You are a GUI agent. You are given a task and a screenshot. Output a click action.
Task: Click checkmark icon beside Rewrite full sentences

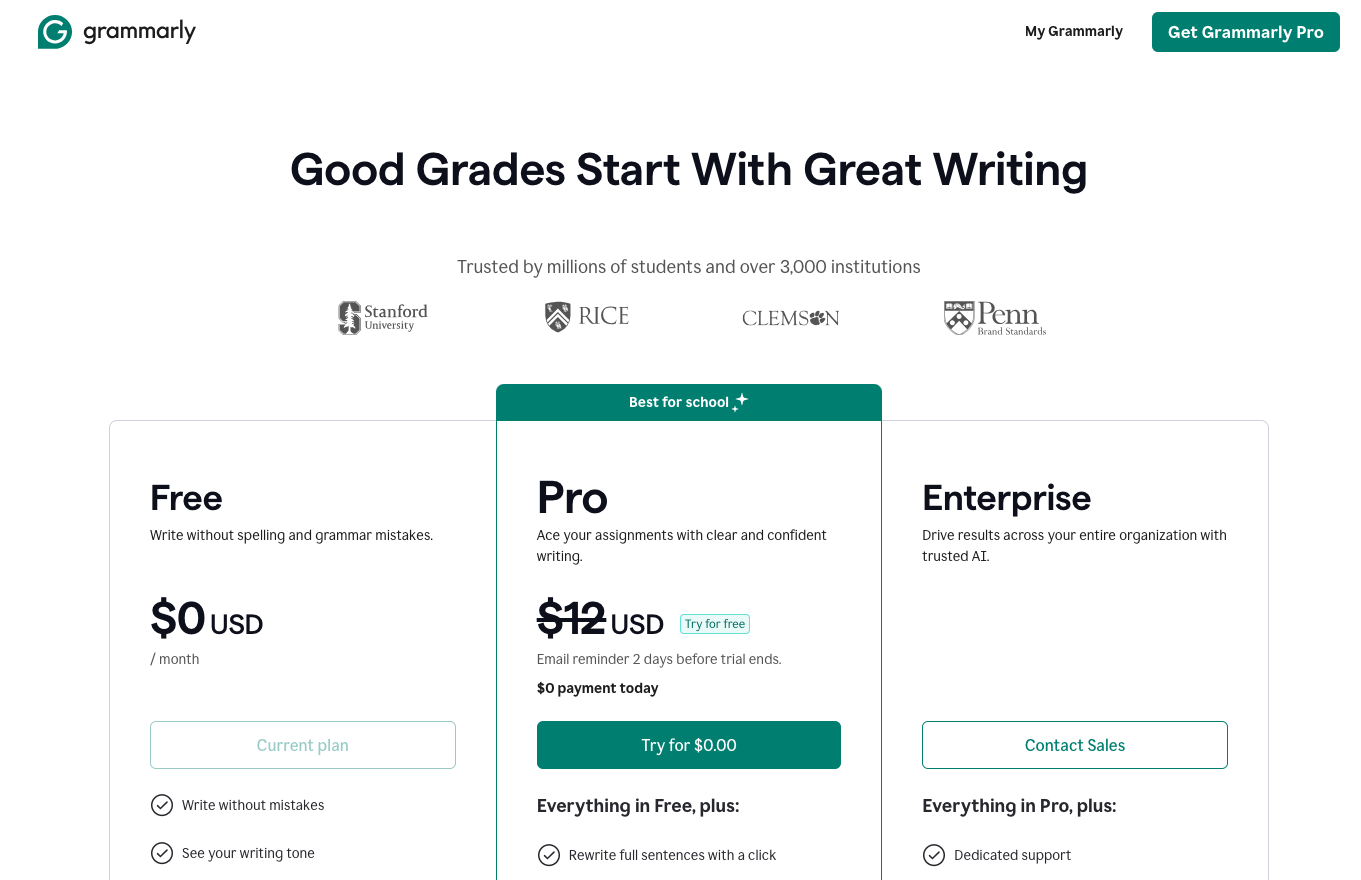click(549, 855)
